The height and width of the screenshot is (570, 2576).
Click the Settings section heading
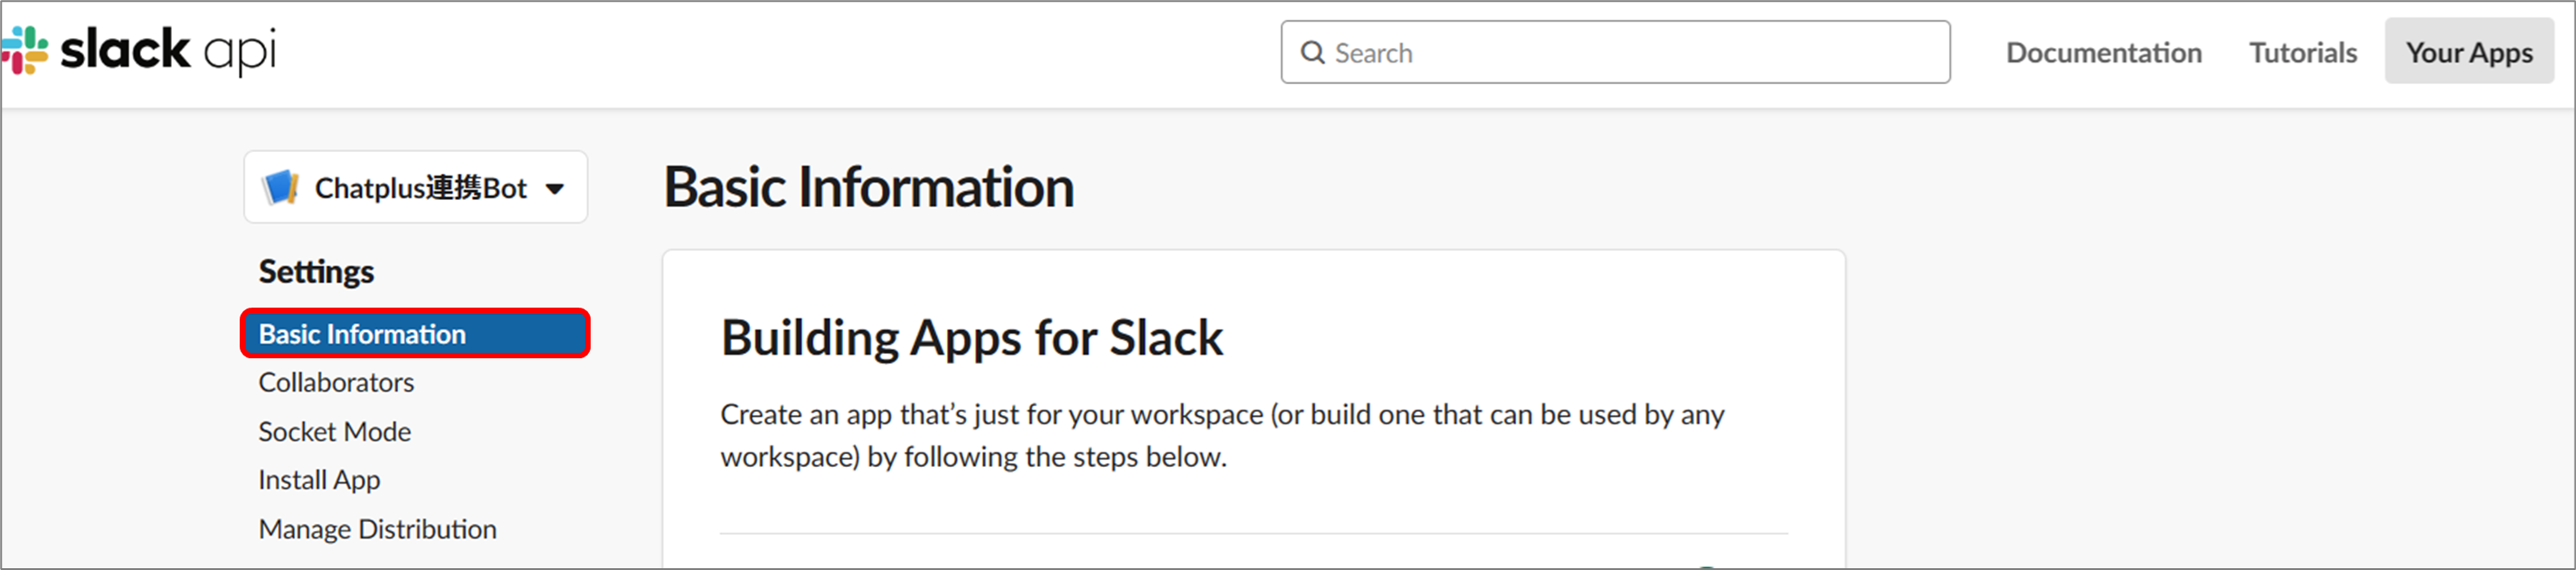pyautogui.click(x=316, y=271)
